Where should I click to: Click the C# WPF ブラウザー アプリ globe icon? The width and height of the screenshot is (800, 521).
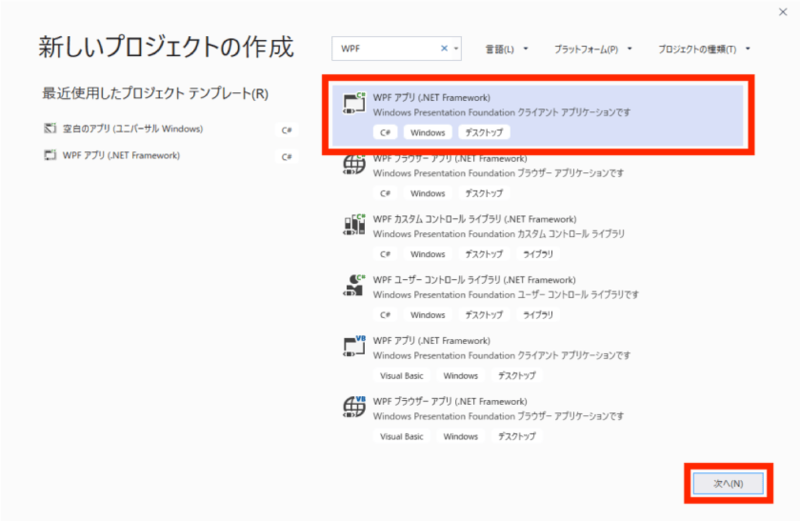pos(354,164)
